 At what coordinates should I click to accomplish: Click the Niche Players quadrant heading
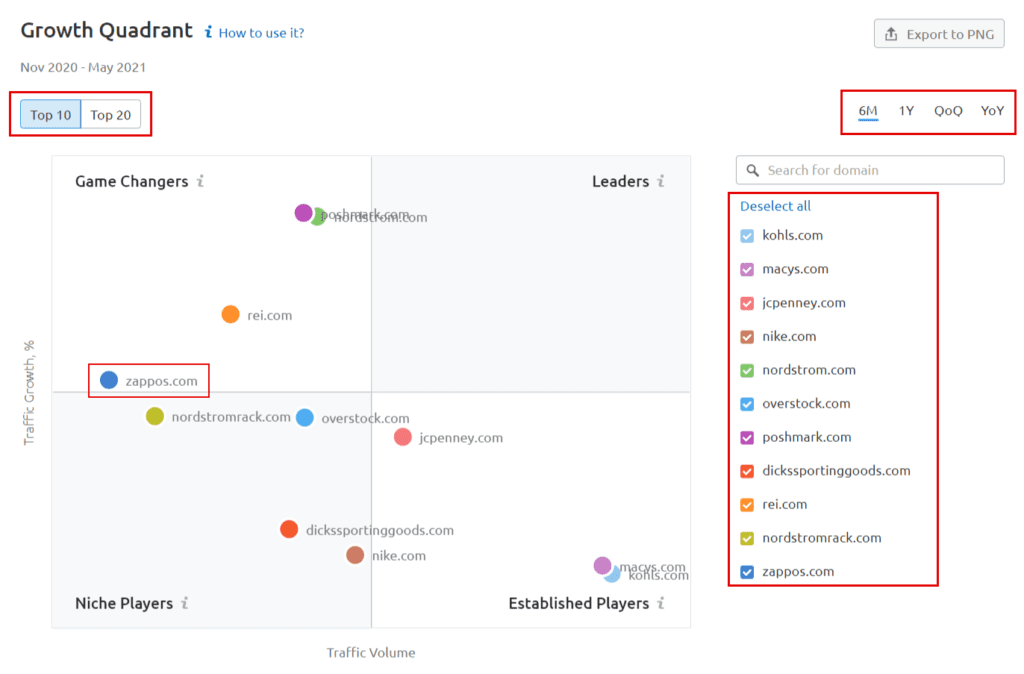124,603
